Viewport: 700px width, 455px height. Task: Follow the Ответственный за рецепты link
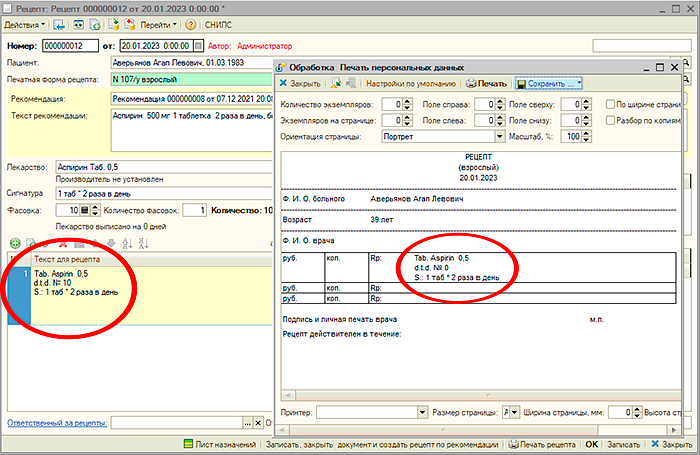(x=56, y=423)
